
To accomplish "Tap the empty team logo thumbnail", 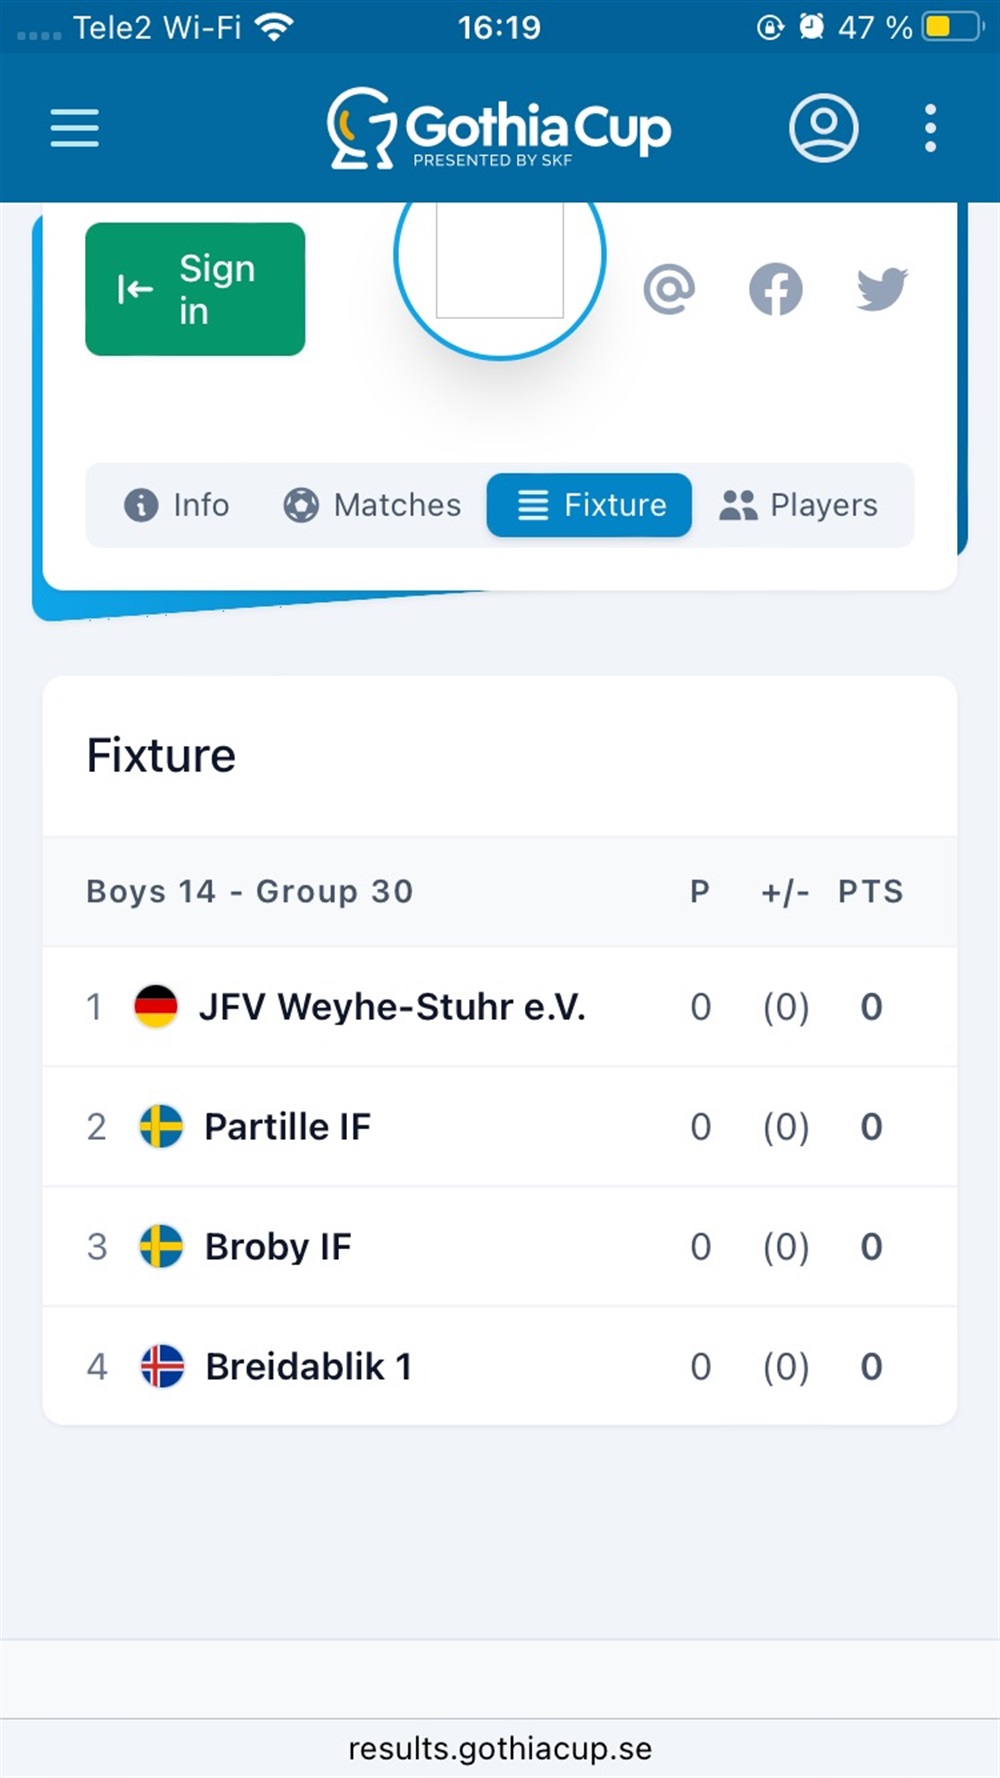I will coord(500,258).
